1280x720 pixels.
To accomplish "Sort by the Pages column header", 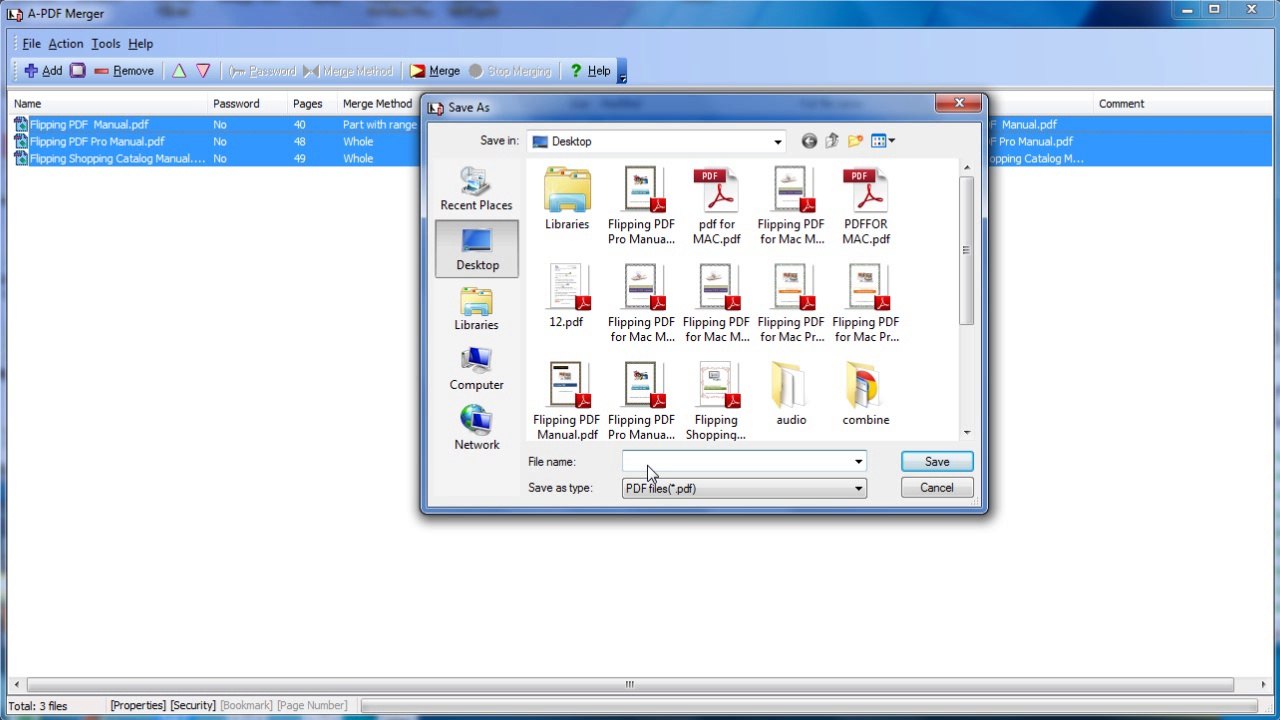I will click(x=312, y=104).
